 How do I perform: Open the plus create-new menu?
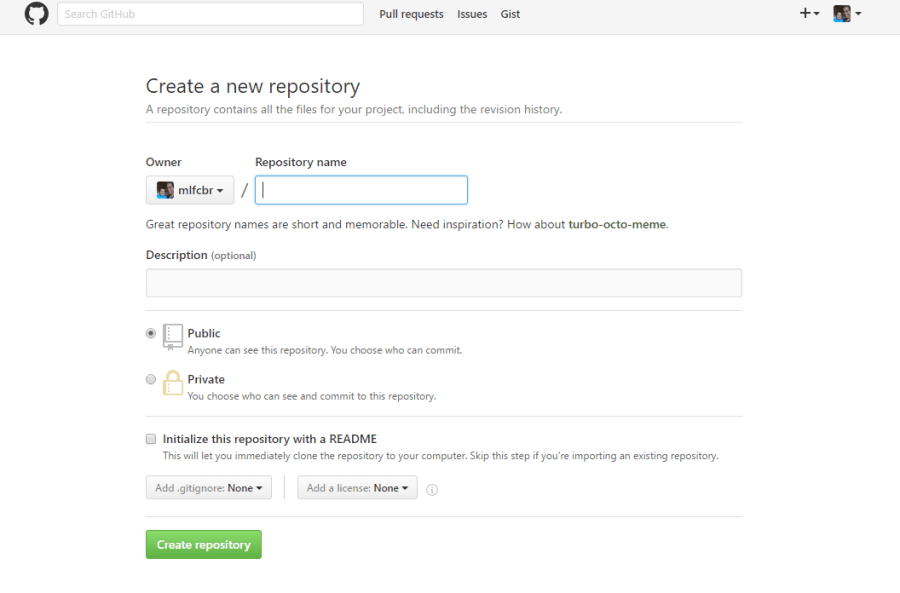[x=809, y=14]
